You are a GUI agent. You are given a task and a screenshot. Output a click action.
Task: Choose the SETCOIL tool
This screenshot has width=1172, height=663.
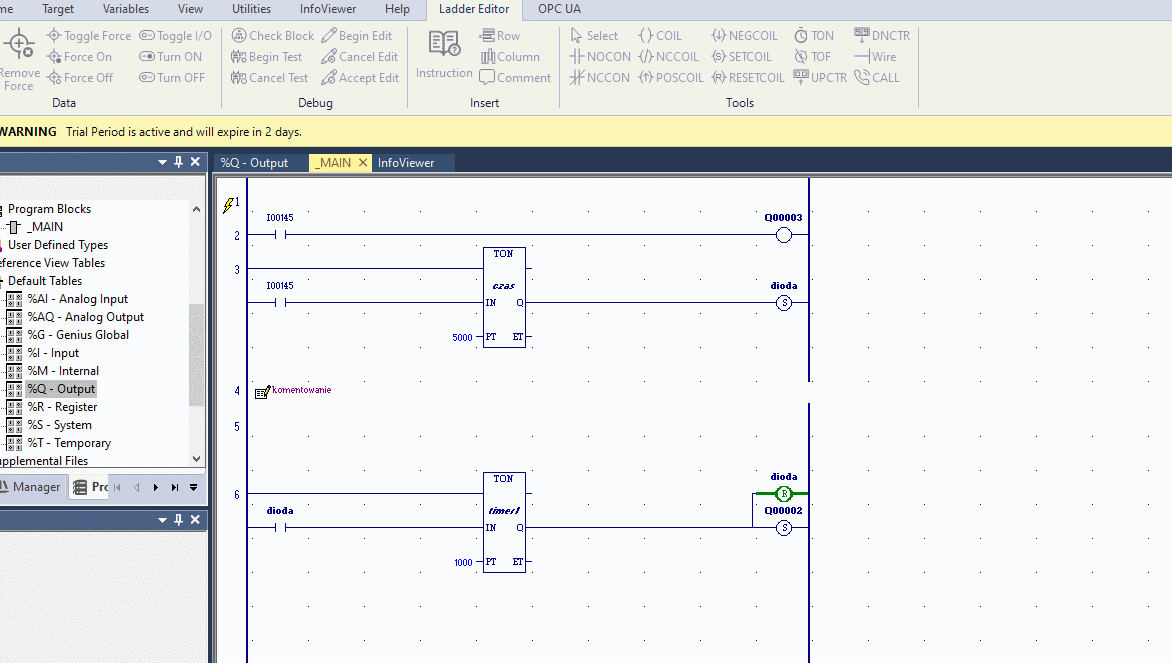741,57
